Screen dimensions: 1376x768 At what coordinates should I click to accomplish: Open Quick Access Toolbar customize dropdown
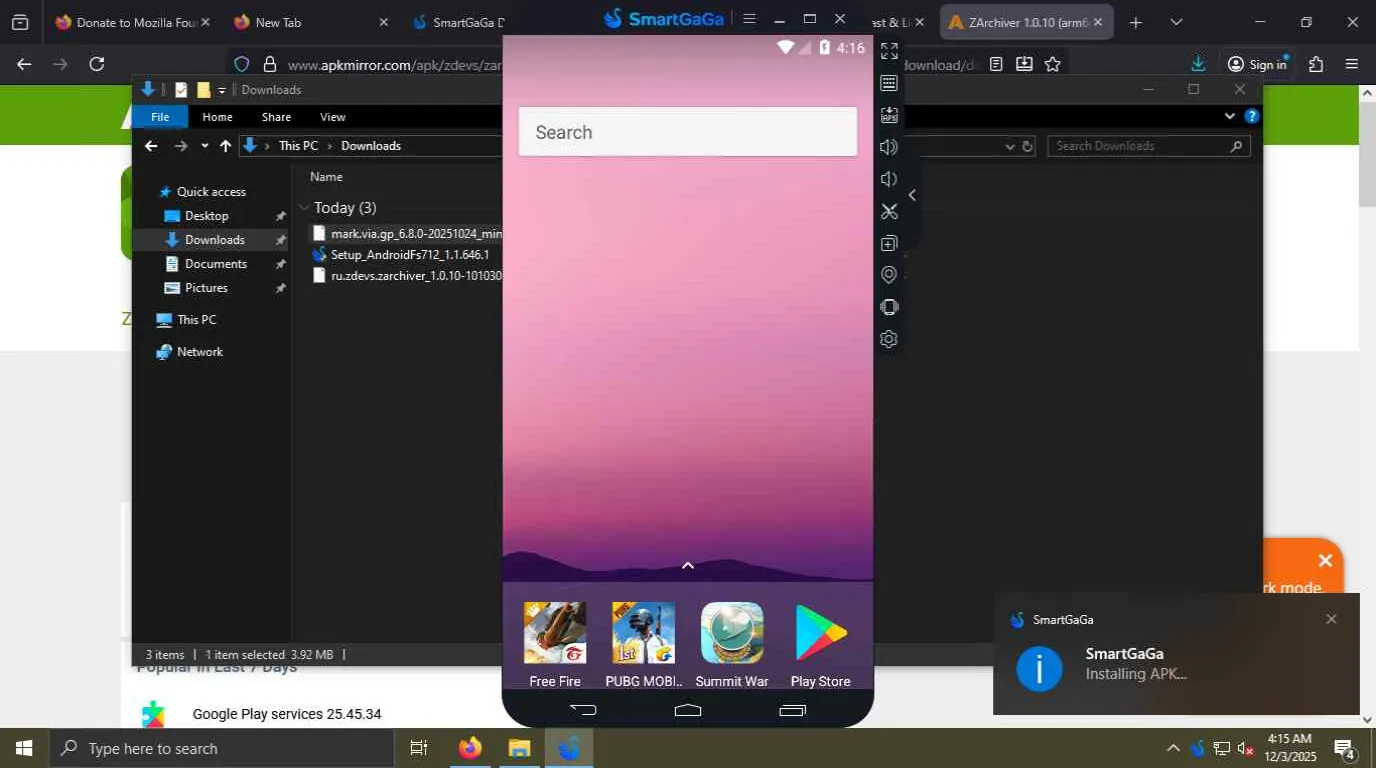click(222, 90)
